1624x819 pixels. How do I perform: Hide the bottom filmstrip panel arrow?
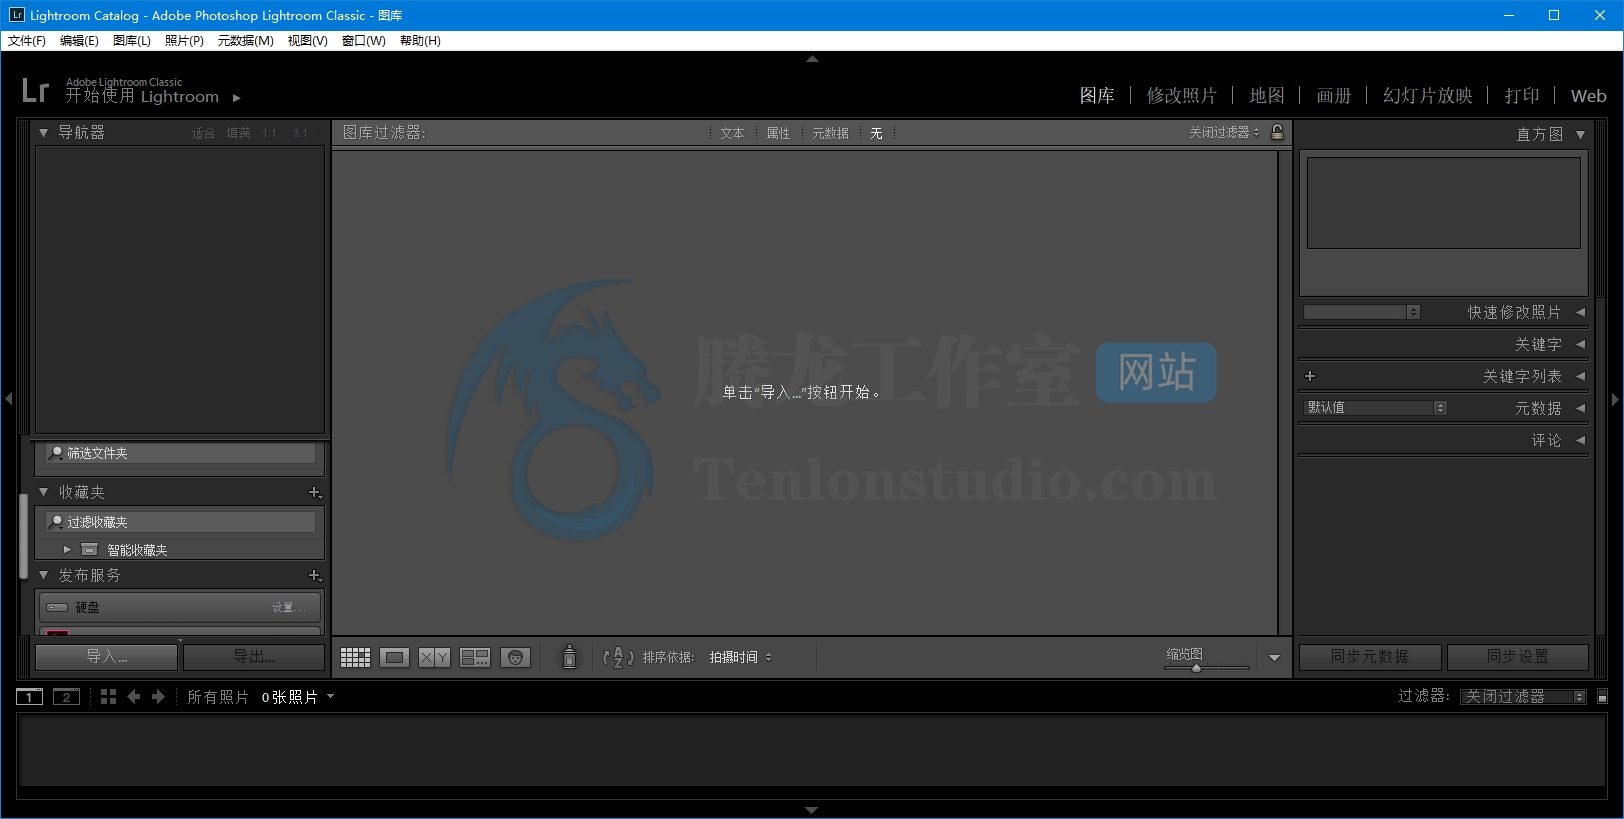click(x=812, y=810)
